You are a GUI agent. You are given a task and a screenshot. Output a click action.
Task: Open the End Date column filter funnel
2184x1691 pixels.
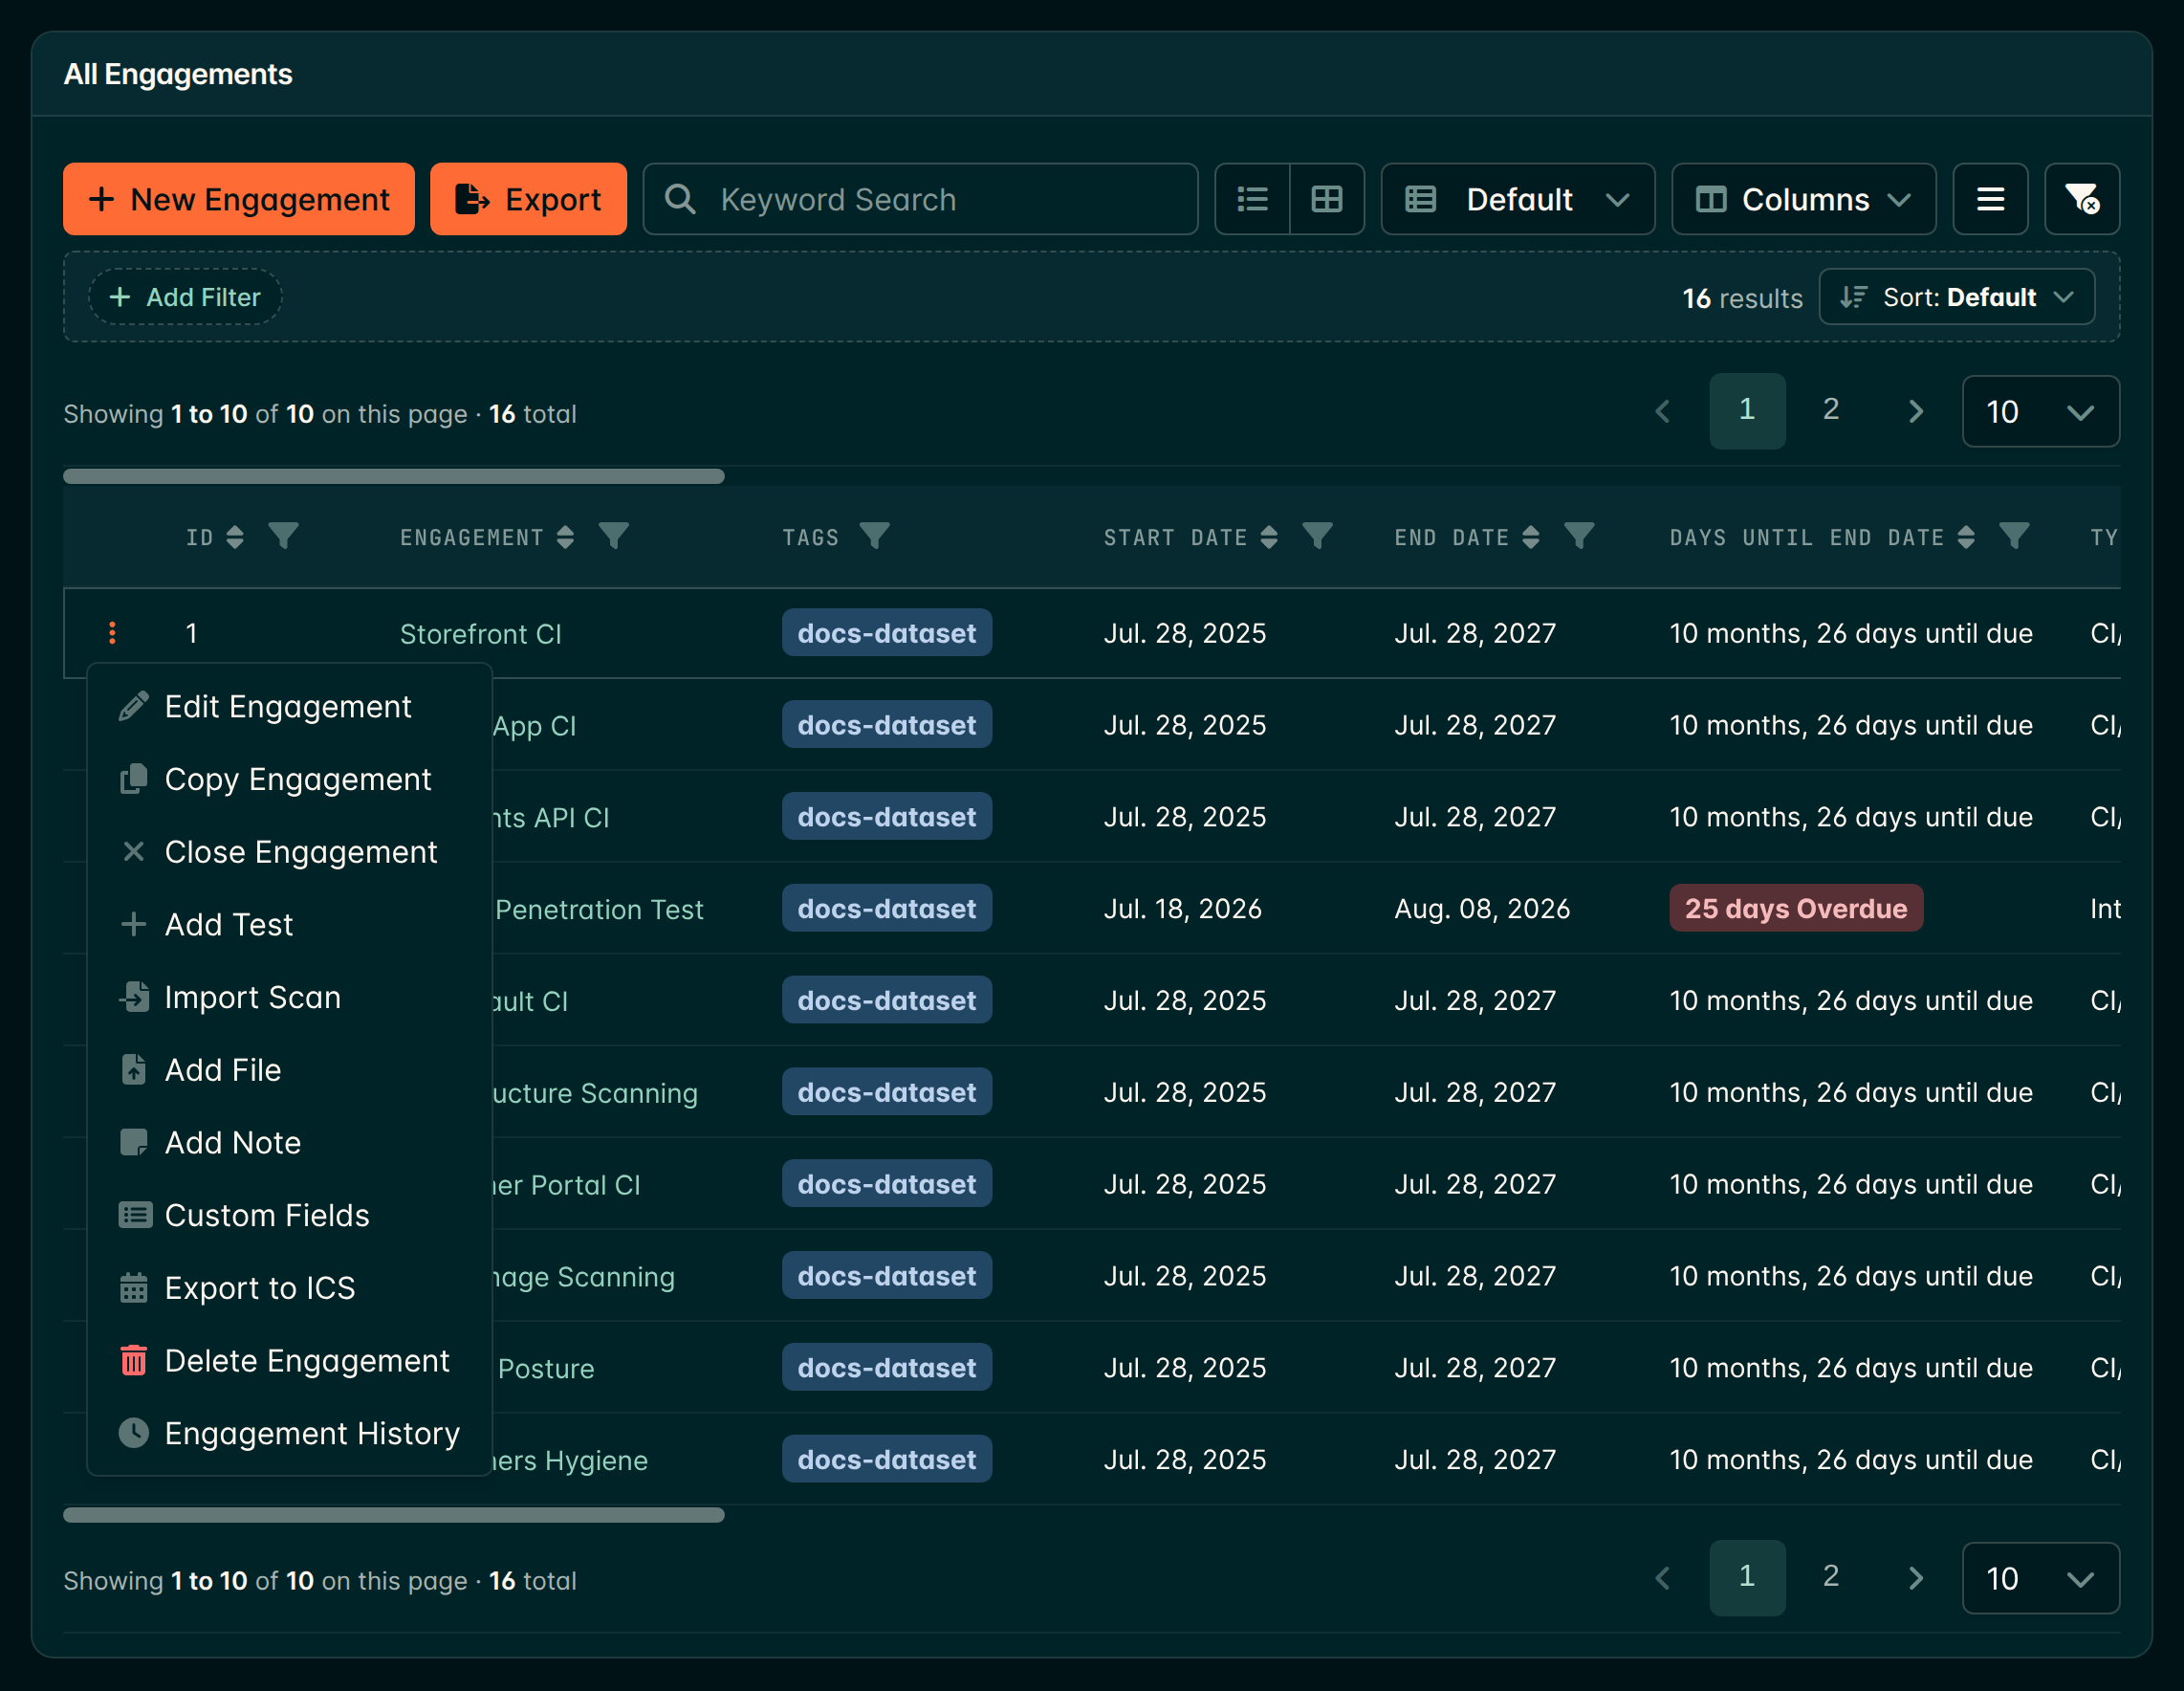[1579, 537]
